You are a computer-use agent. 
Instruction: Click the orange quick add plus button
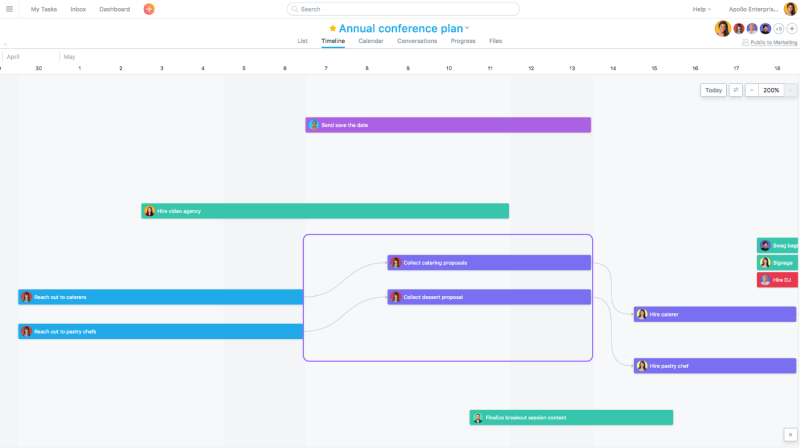tap(149, 9)
